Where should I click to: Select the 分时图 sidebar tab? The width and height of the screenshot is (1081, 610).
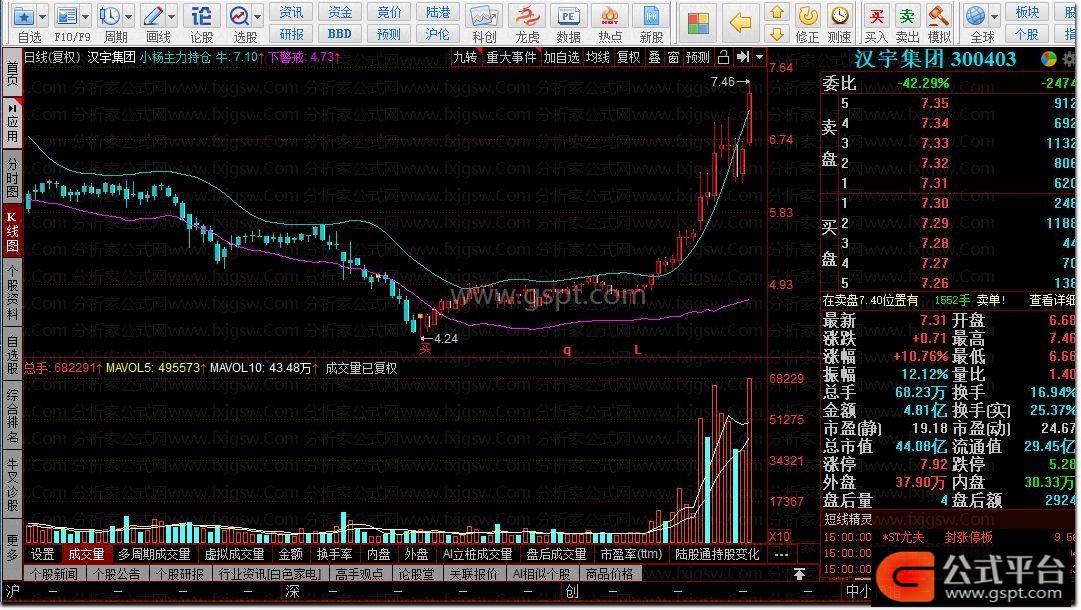pyautogui.click(x=12, y=177)
